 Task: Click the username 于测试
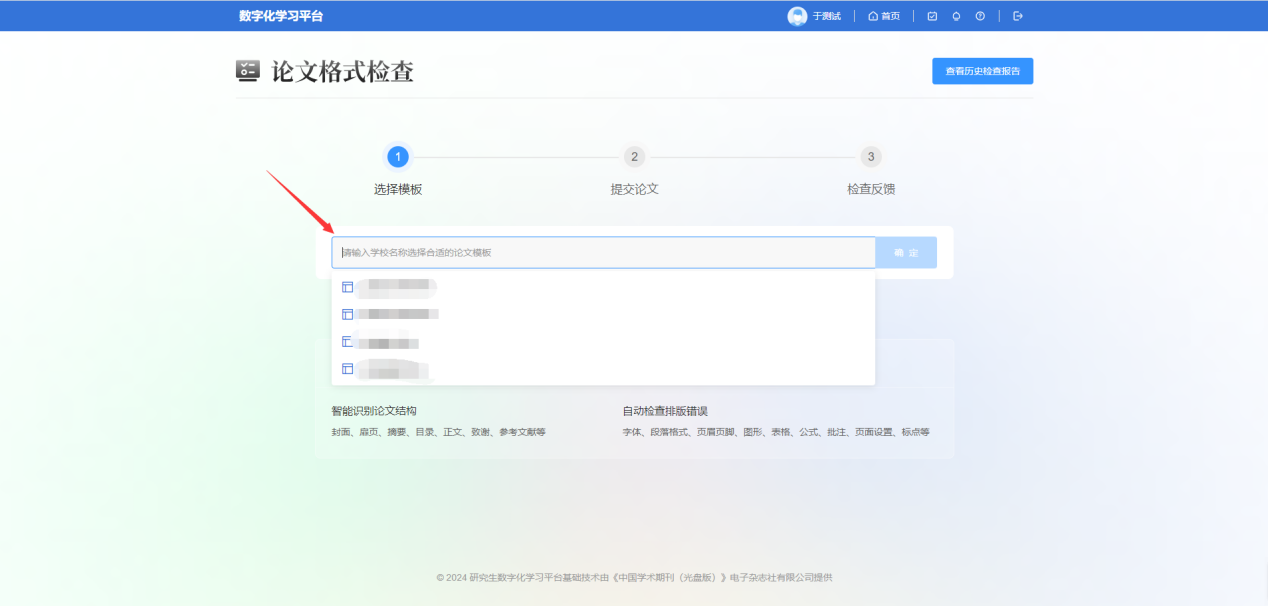826,16
